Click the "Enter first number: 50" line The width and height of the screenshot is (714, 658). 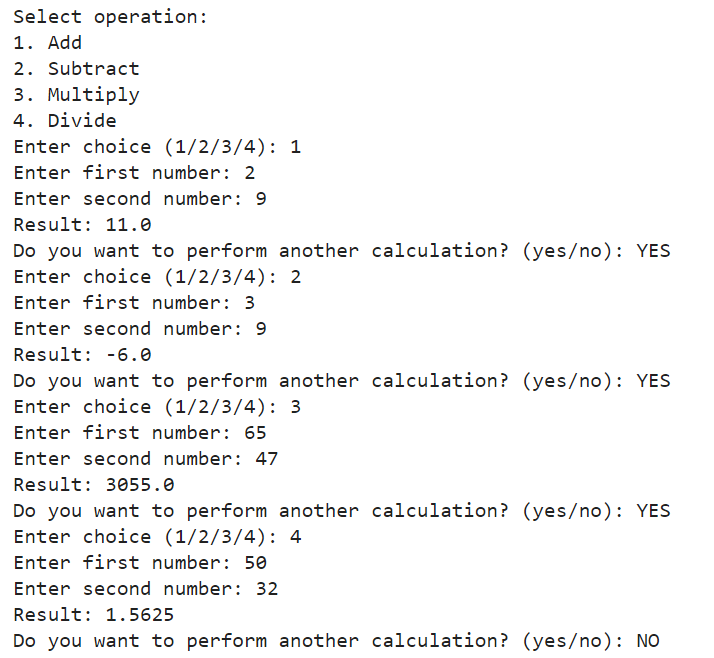point(140,563)
